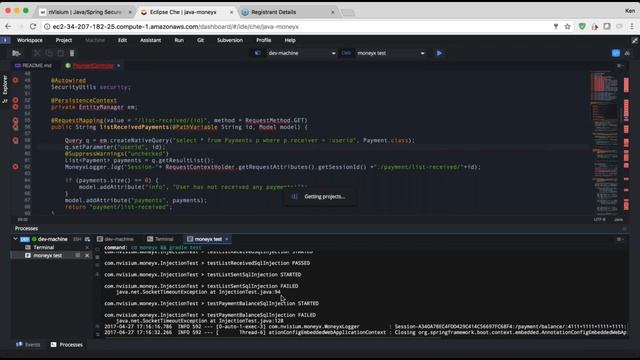Click the site info icon in address bar
This screenshot has height=360, width=640.
[47, 27]
